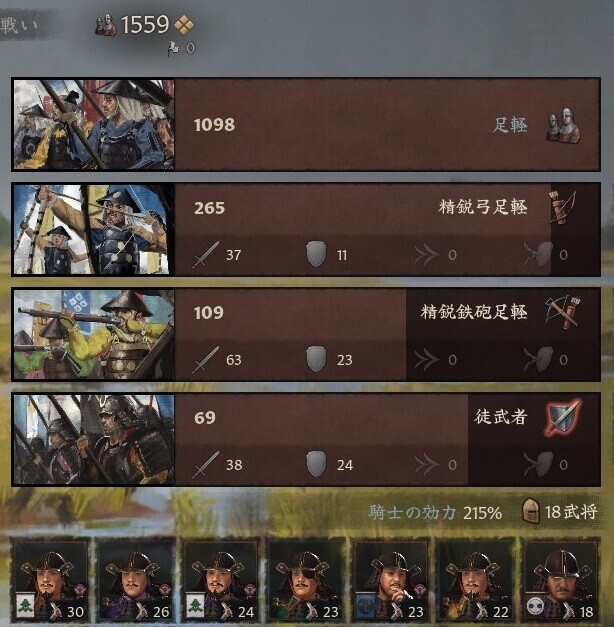Select the knight portrait with prowess 18
This screenshot has width=614, height=627.
[560, 580]
